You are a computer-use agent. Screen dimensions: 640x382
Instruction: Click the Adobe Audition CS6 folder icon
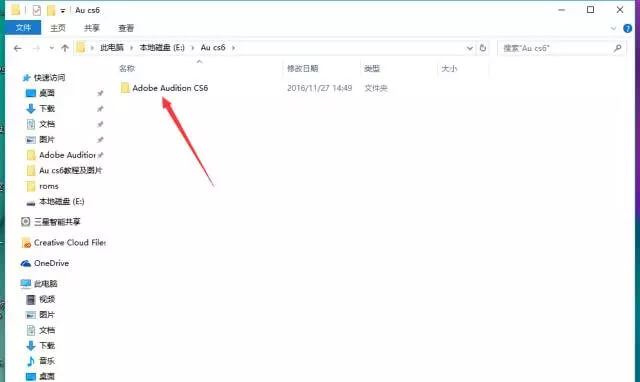tap(125, 88)
